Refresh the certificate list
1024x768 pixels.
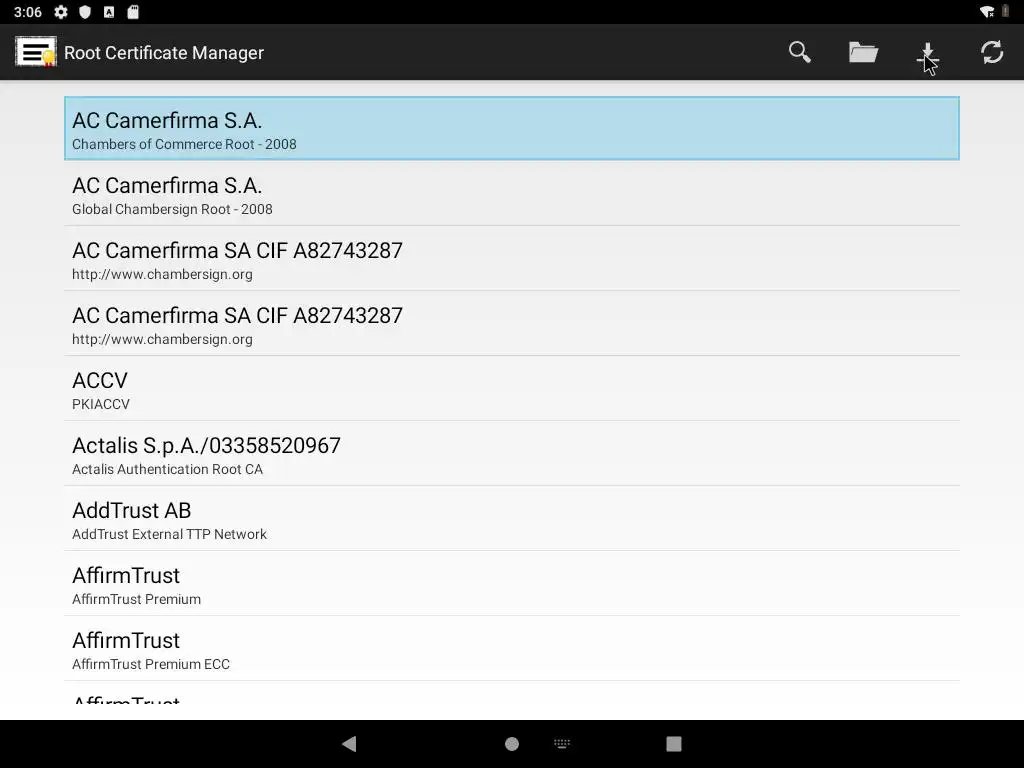click(992, 52)
